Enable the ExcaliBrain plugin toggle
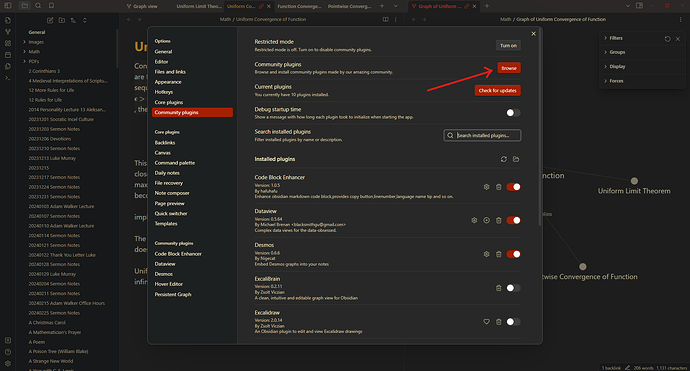690x371 pixels. [x=513, y=288]
